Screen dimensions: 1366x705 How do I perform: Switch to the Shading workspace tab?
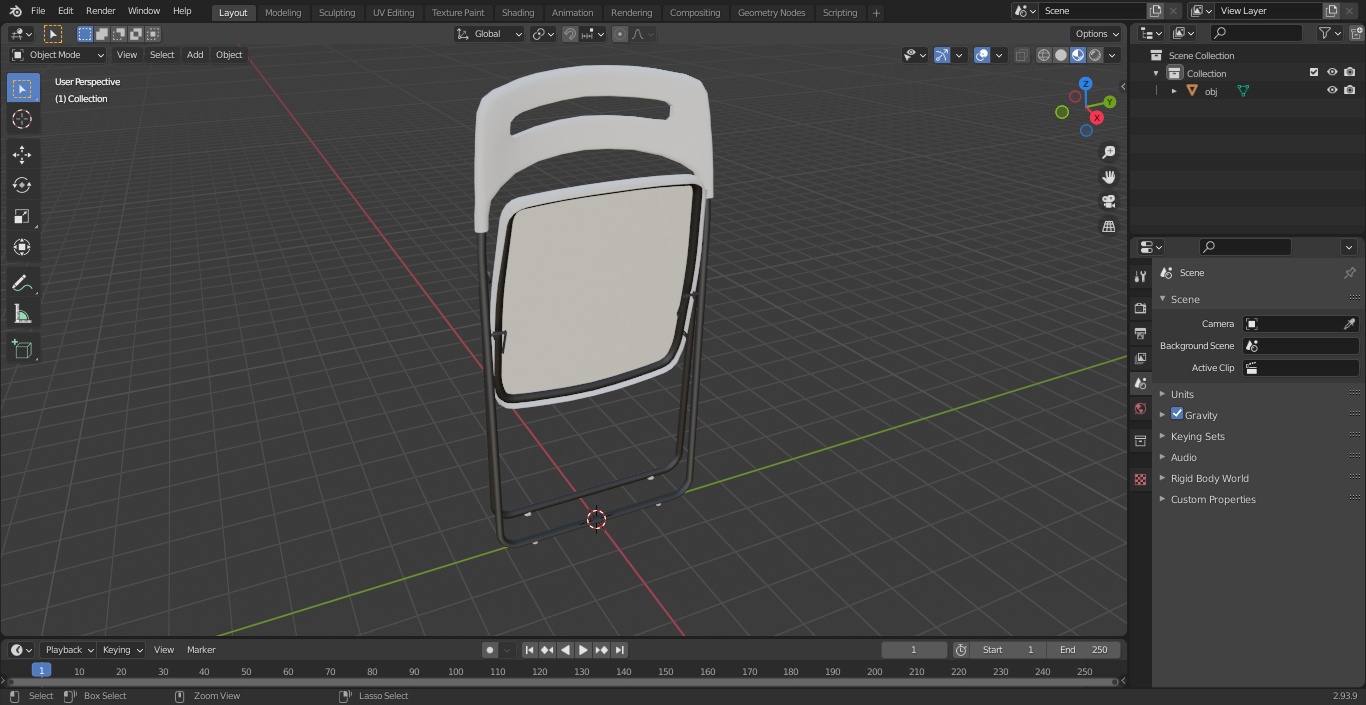517,13
